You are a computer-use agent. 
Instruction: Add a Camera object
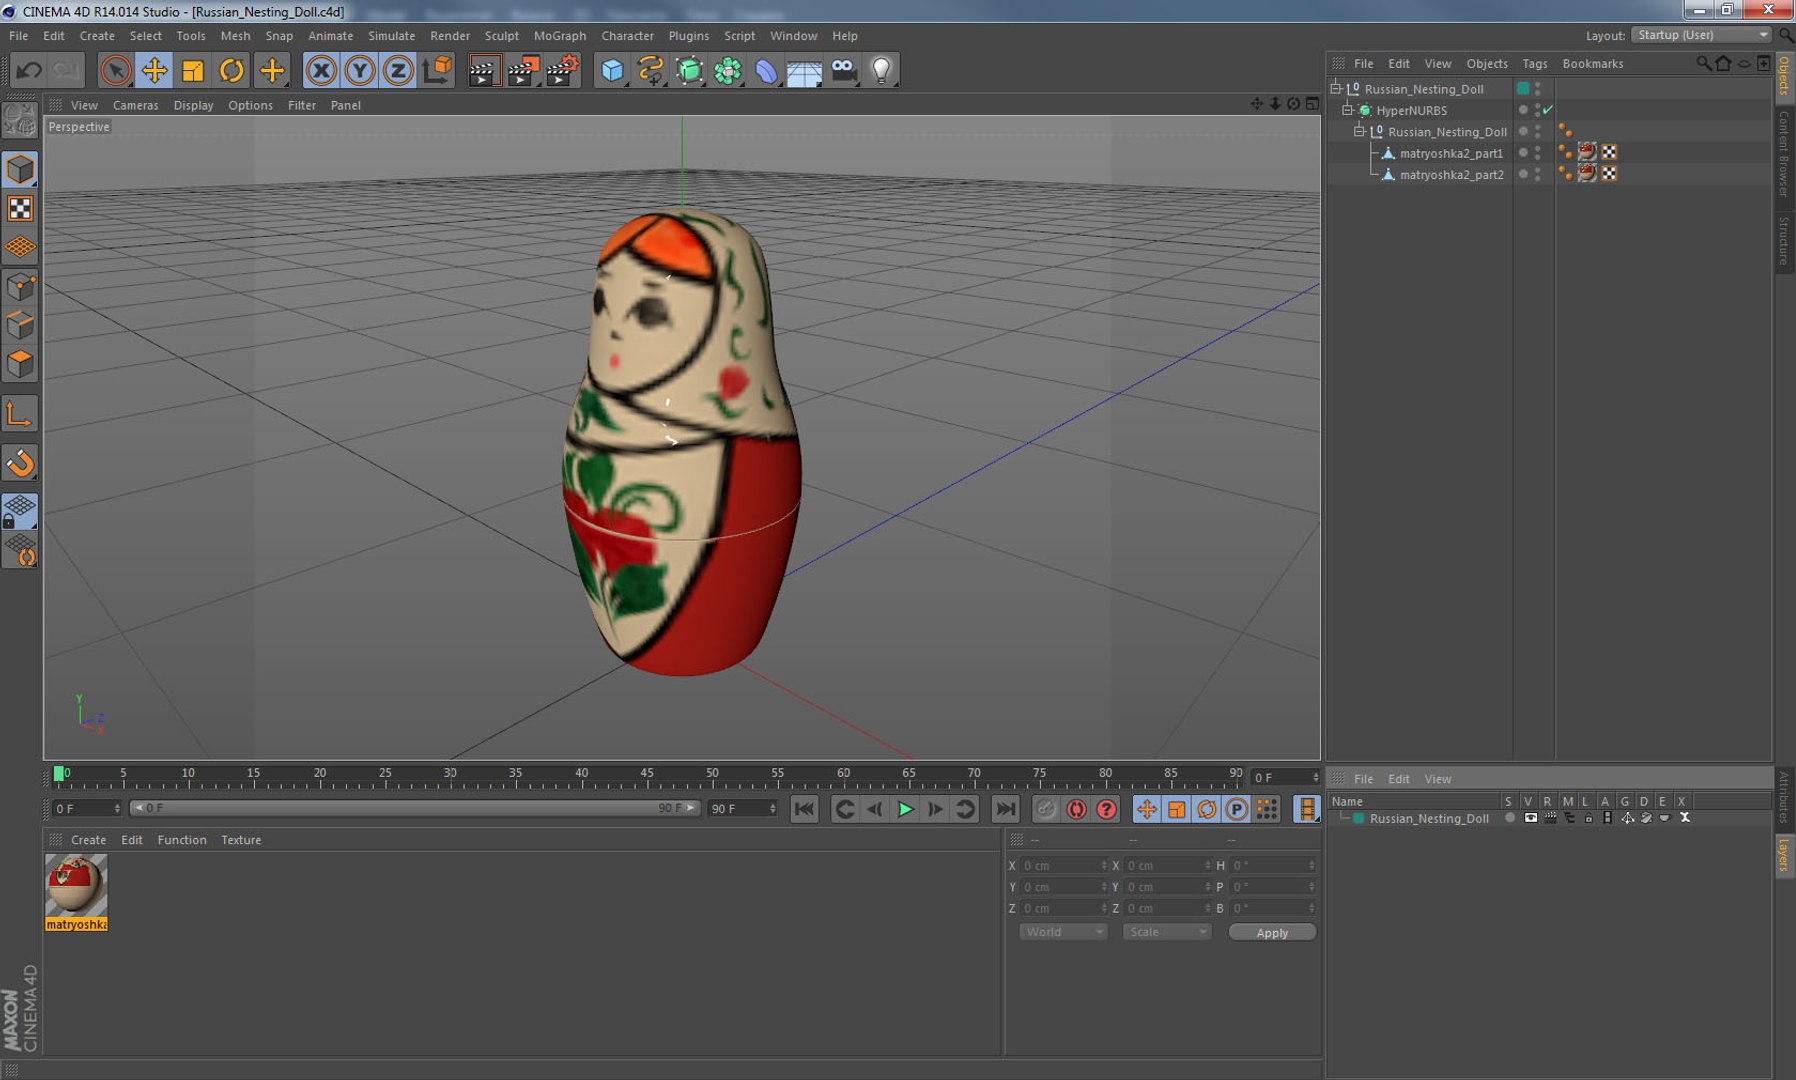point(844,70)
